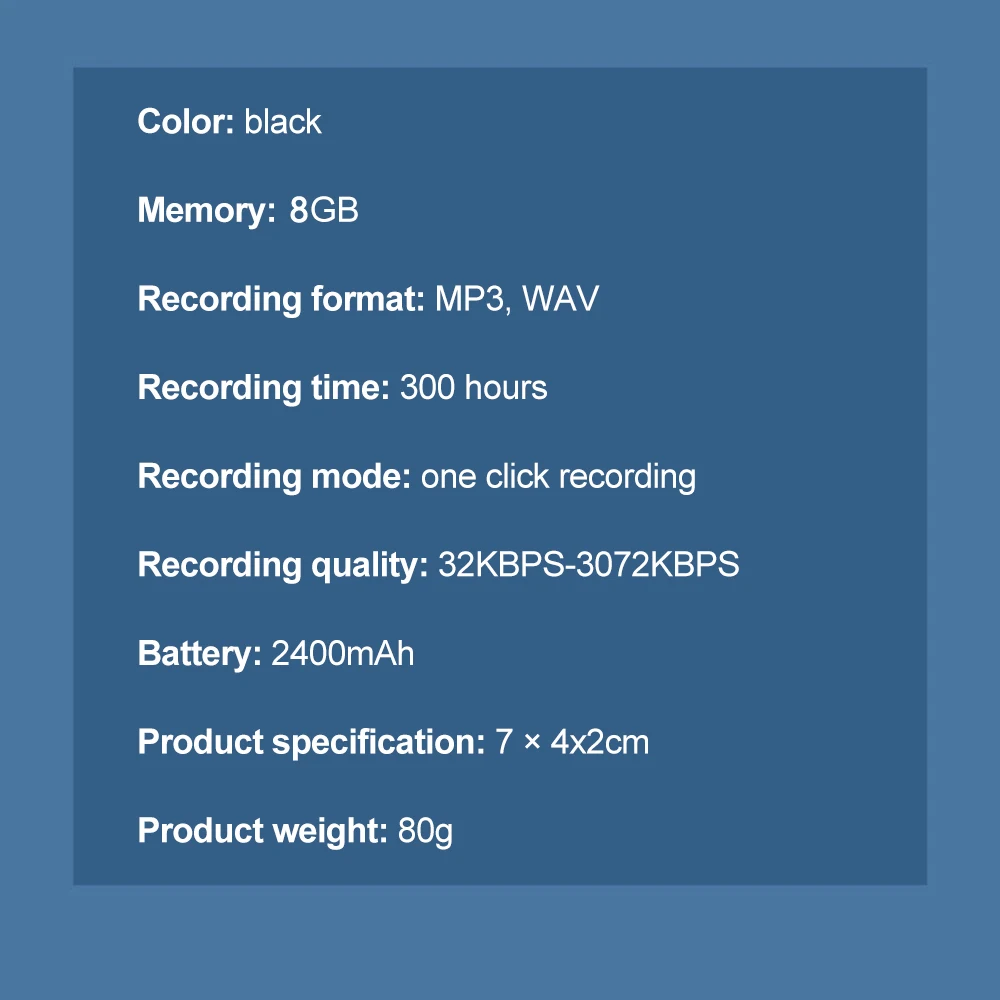Screen dimensions: 1000x1000
Task: Click the "Battery:" label
Action: pyautogui.click(x=199, y=654)
